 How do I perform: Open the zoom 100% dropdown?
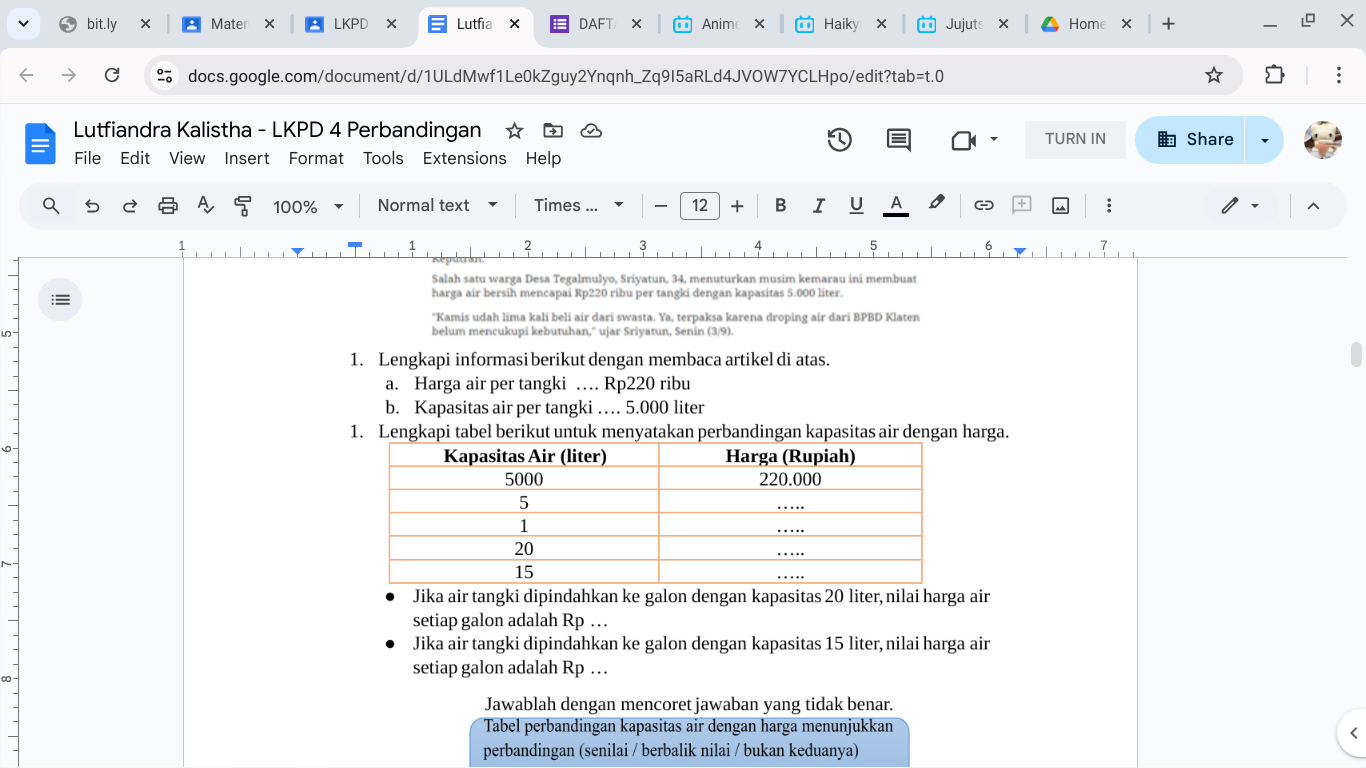(x=308, y=207)
